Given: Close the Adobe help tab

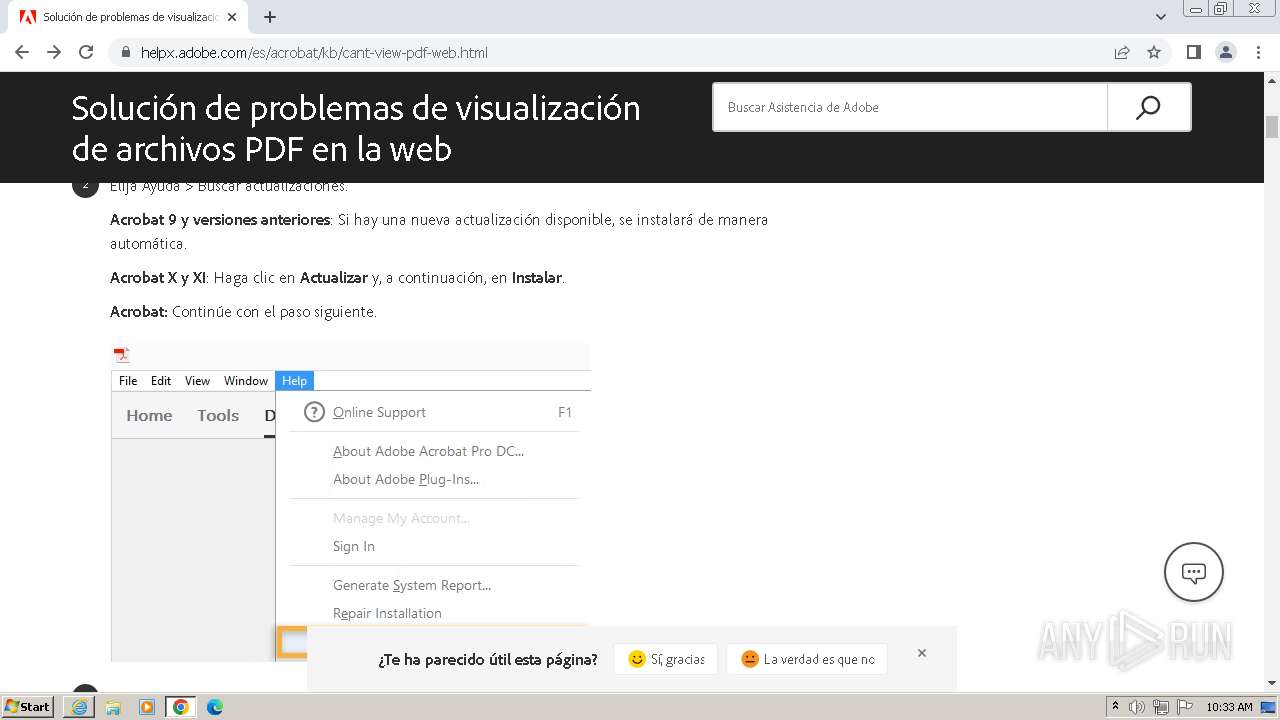Looking at the screenshot, I should tap(232, 17).
